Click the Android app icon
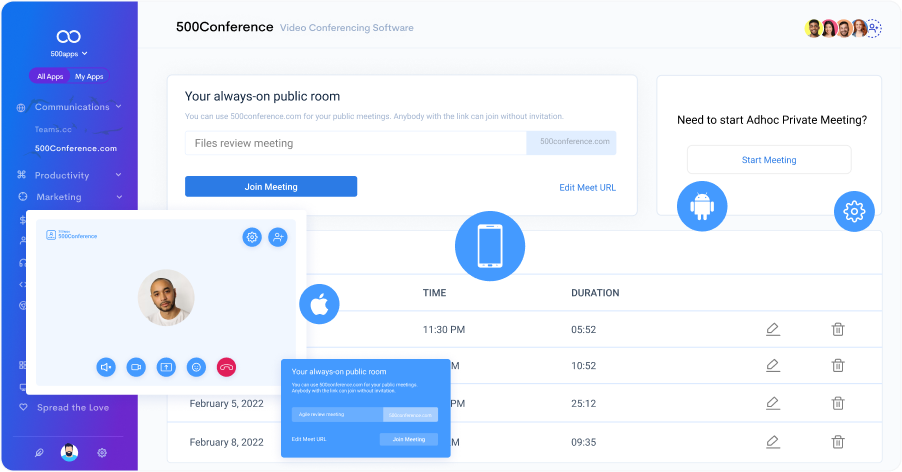902x472 pixels. 702,207
